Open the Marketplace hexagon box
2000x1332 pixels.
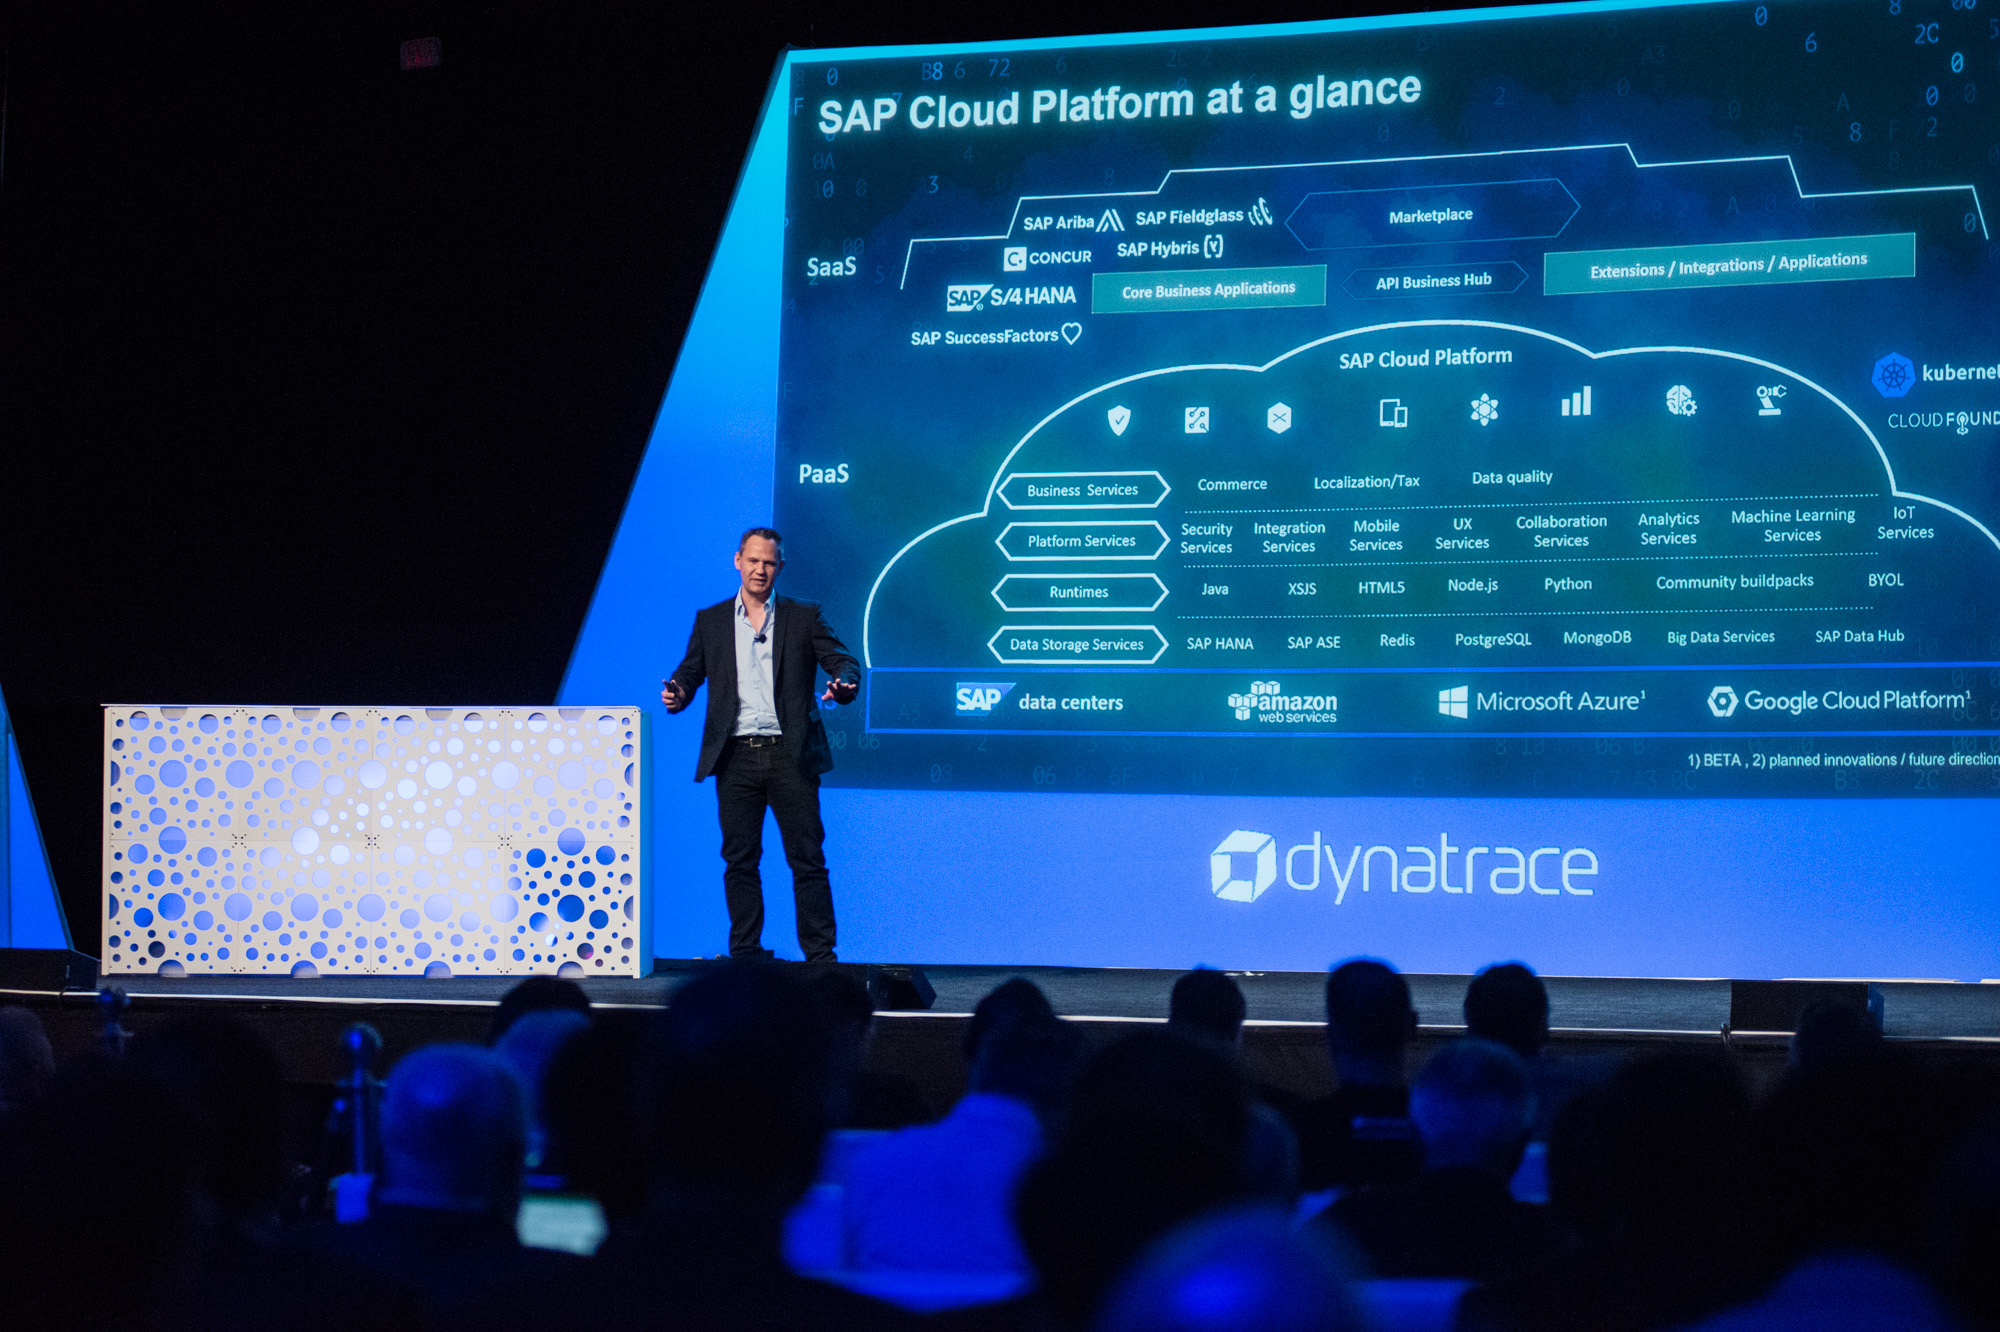[1431, 215]
